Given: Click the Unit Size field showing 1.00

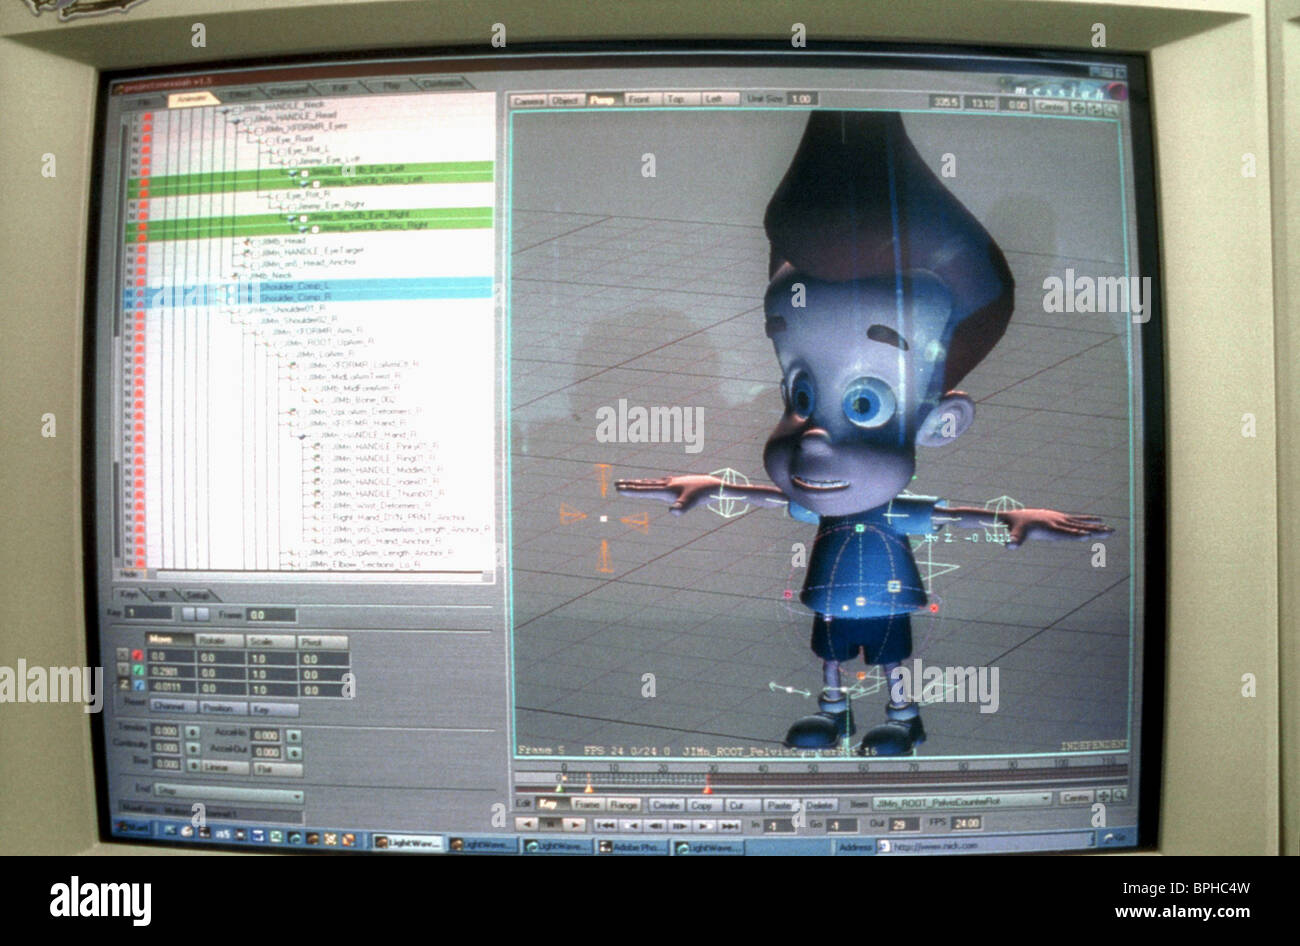Looking at the screenshot, I should tap(803, 99).
